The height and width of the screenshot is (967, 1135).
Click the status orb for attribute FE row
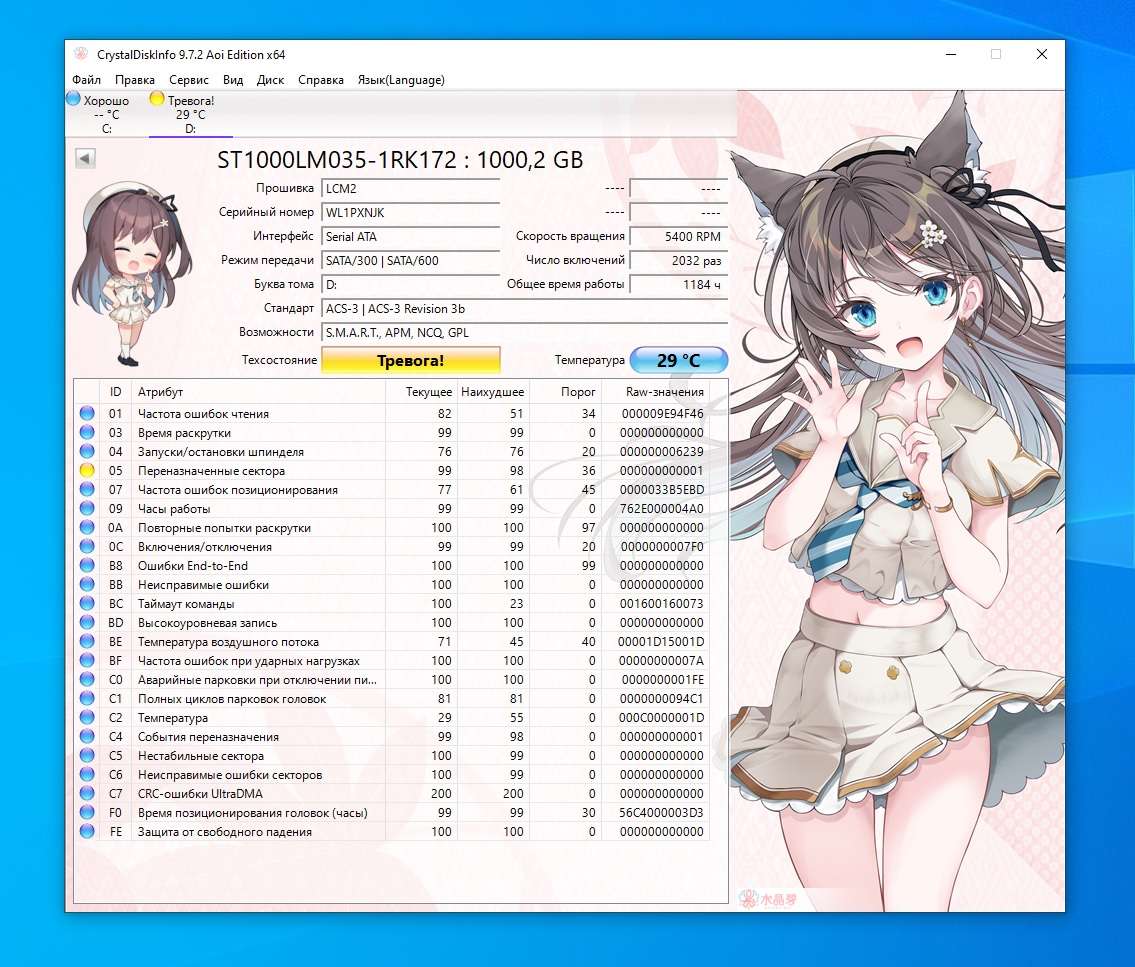click(x=87, y=832)
